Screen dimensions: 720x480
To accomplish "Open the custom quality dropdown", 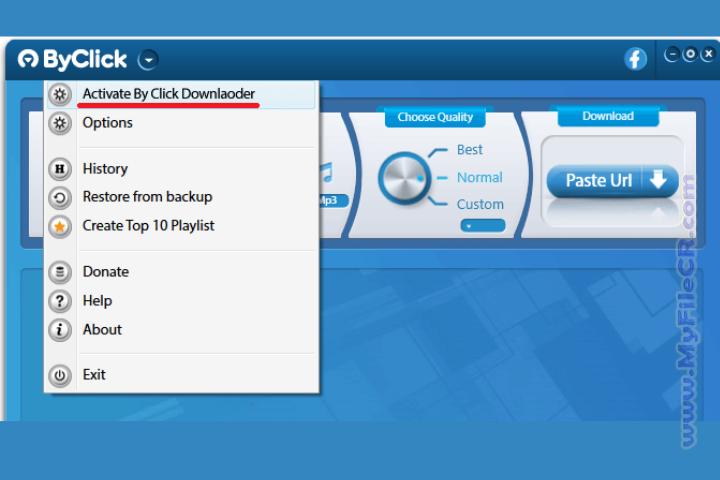I will 483,226.
